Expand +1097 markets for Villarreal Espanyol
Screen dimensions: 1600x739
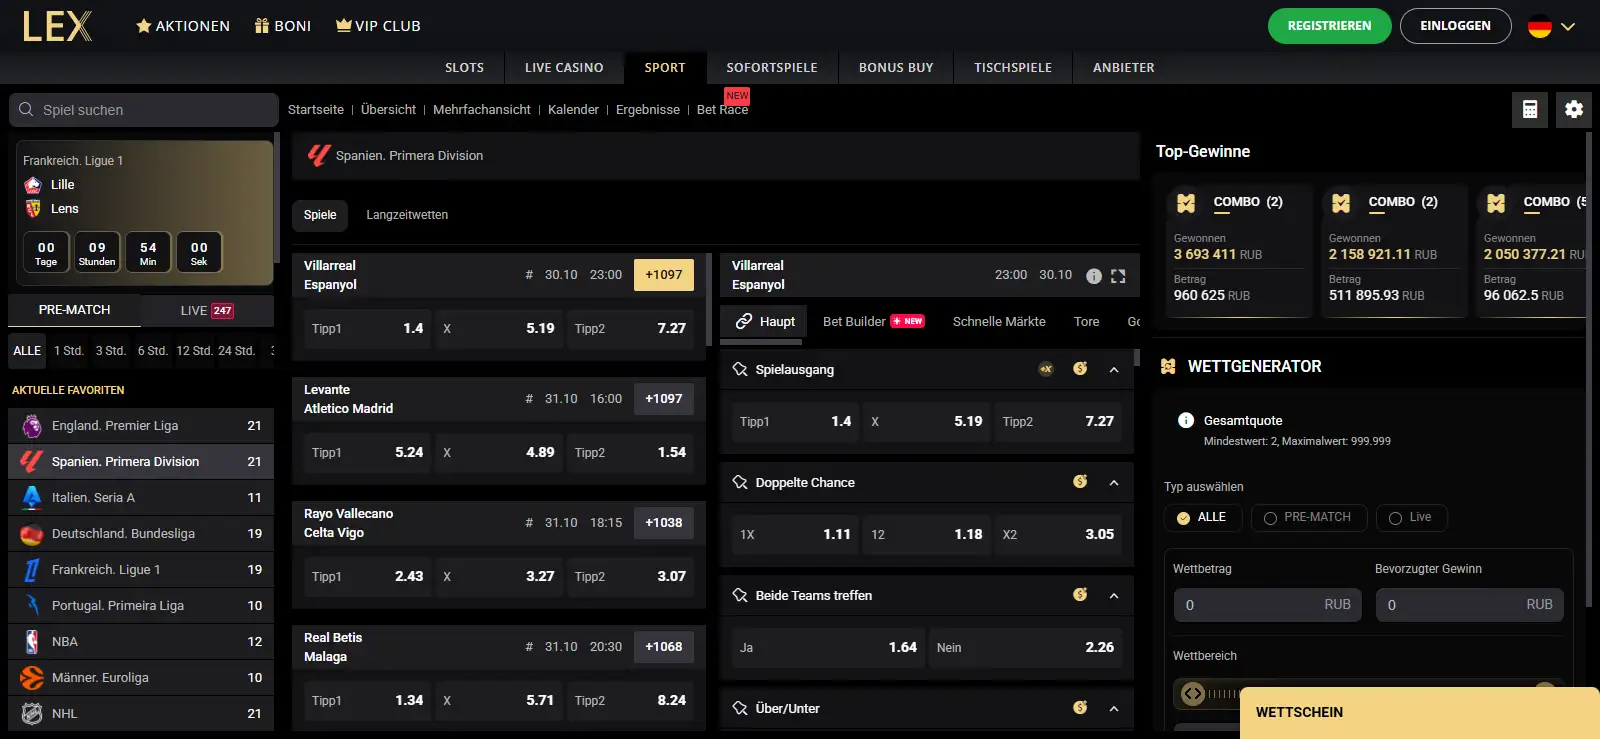(x=664, y=275)
